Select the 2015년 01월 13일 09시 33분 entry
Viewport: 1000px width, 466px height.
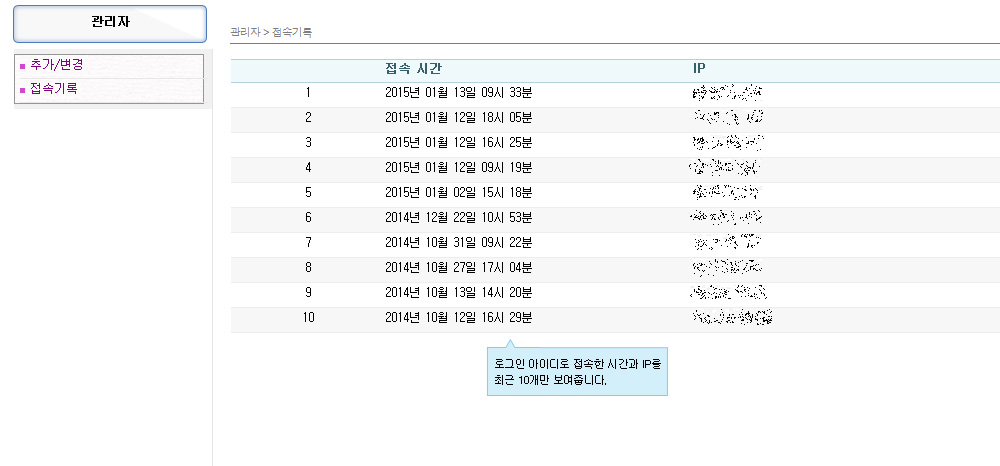click(459, 93)
